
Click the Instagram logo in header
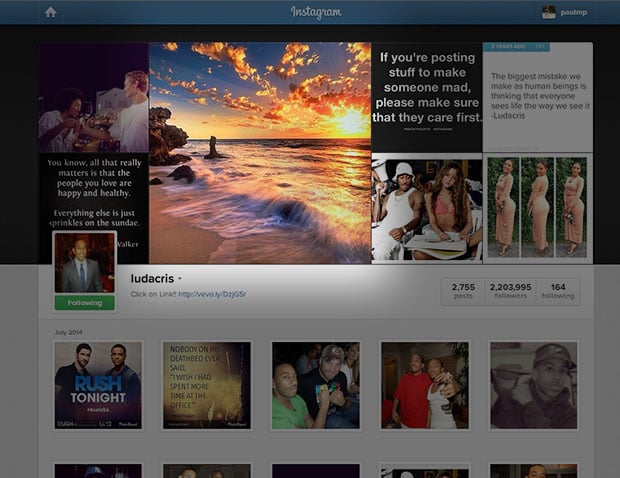tap(316, 12)
